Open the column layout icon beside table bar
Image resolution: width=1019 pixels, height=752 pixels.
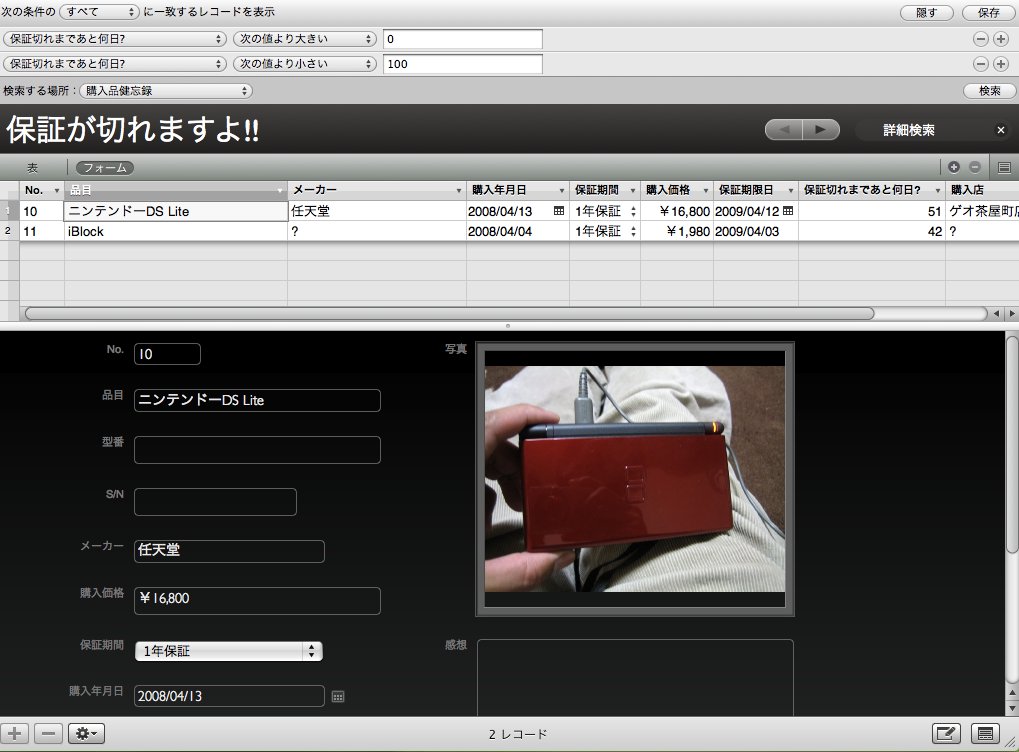click(1004, 168)
